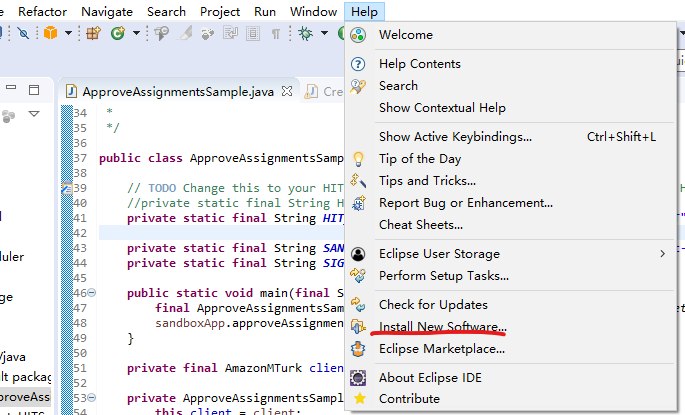Close the open Help menu
The width and height of the screenshot is (685, 415).
(x=364, y=12)
